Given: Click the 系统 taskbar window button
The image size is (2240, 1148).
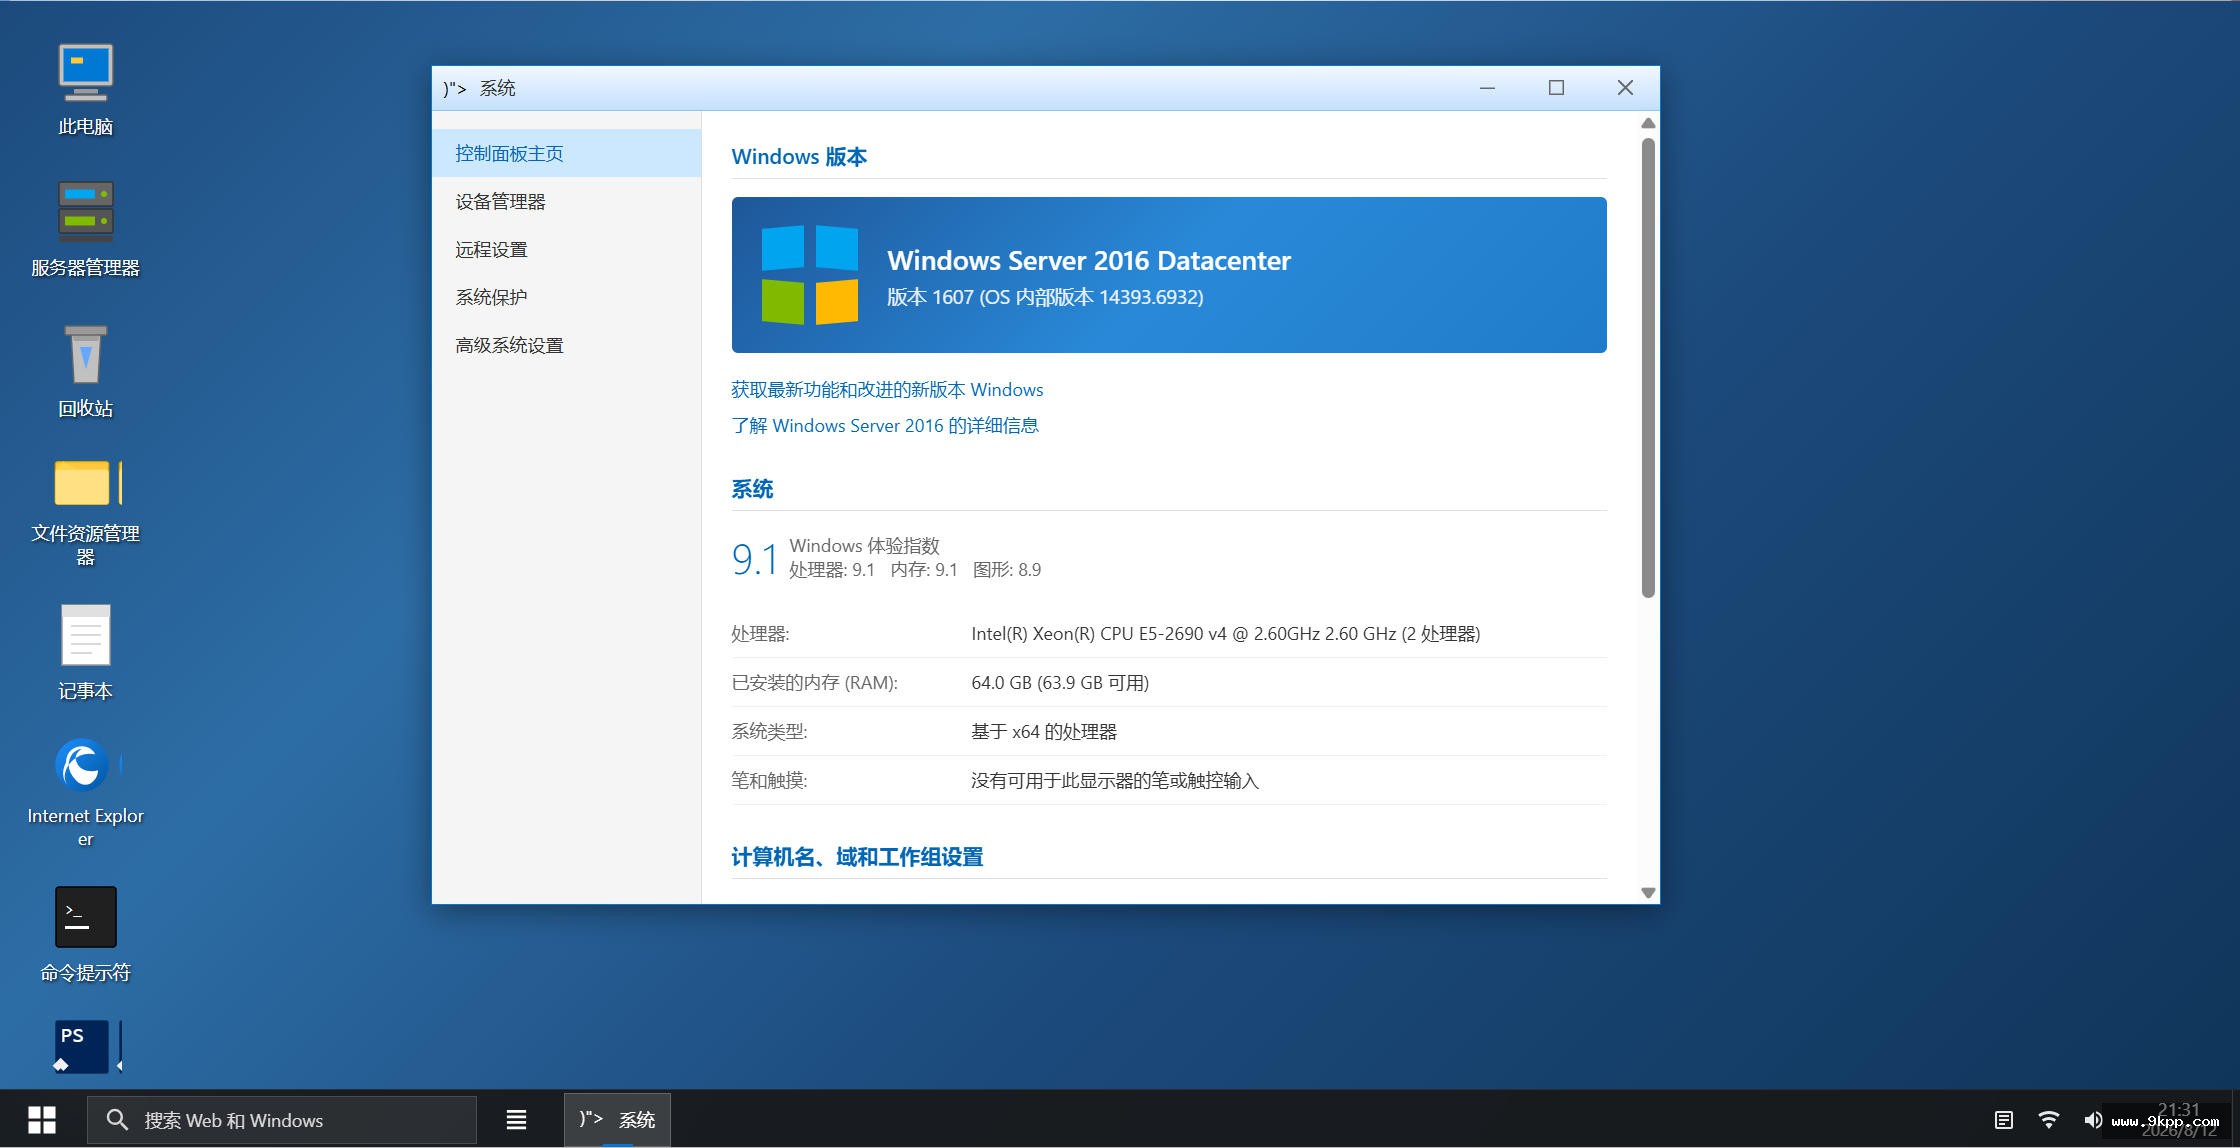Looking at the screenshot, I should tap(617, 1120).
